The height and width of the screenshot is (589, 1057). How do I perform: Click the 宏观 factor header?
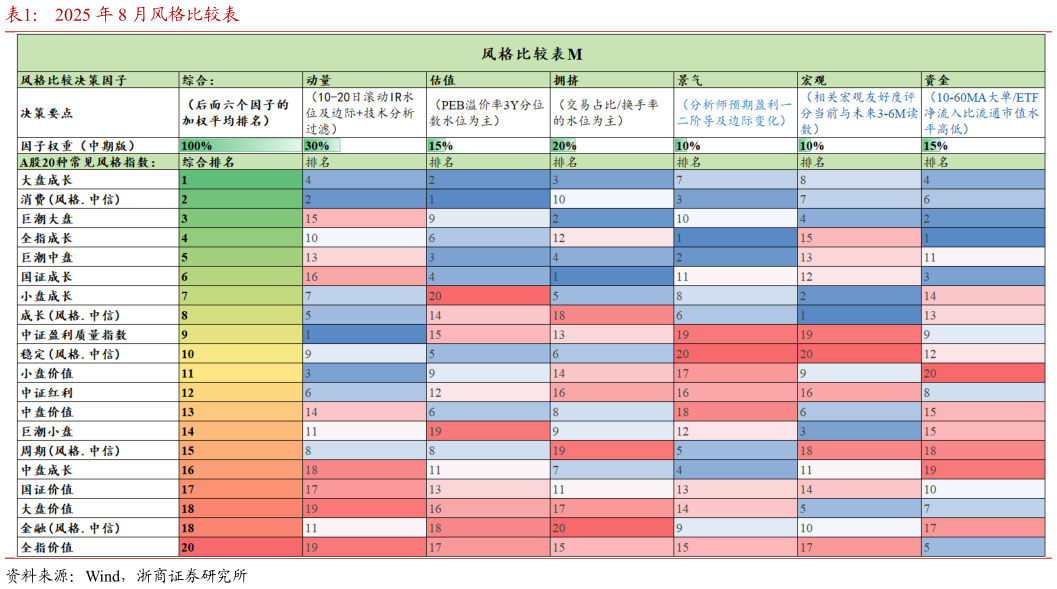(810, 77)
